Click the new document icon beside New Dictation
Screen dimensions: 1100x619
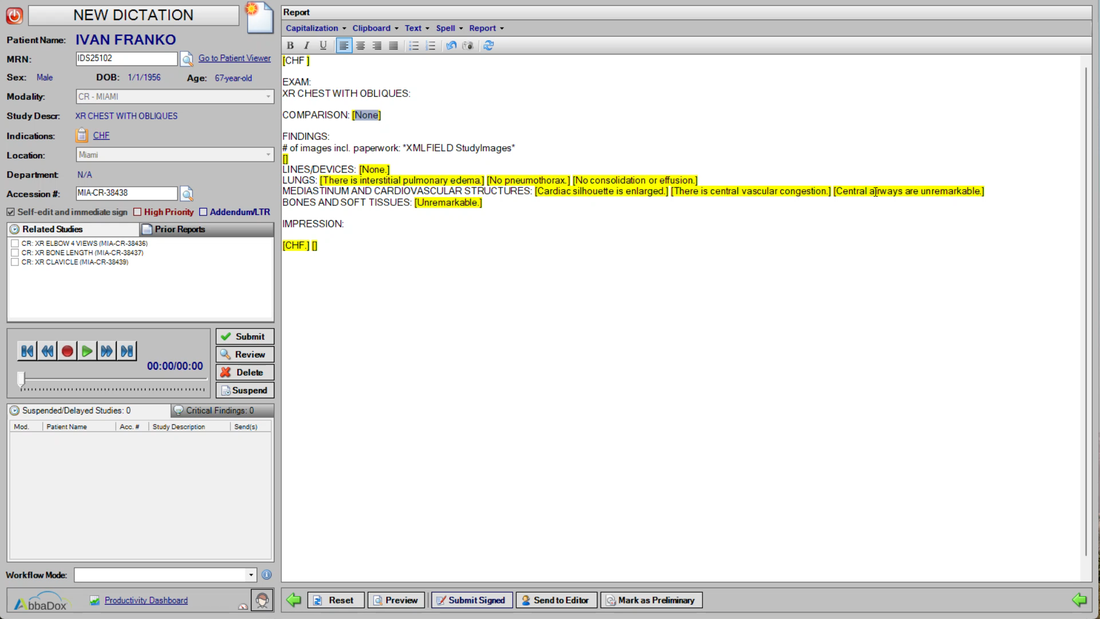pos(259,18)
